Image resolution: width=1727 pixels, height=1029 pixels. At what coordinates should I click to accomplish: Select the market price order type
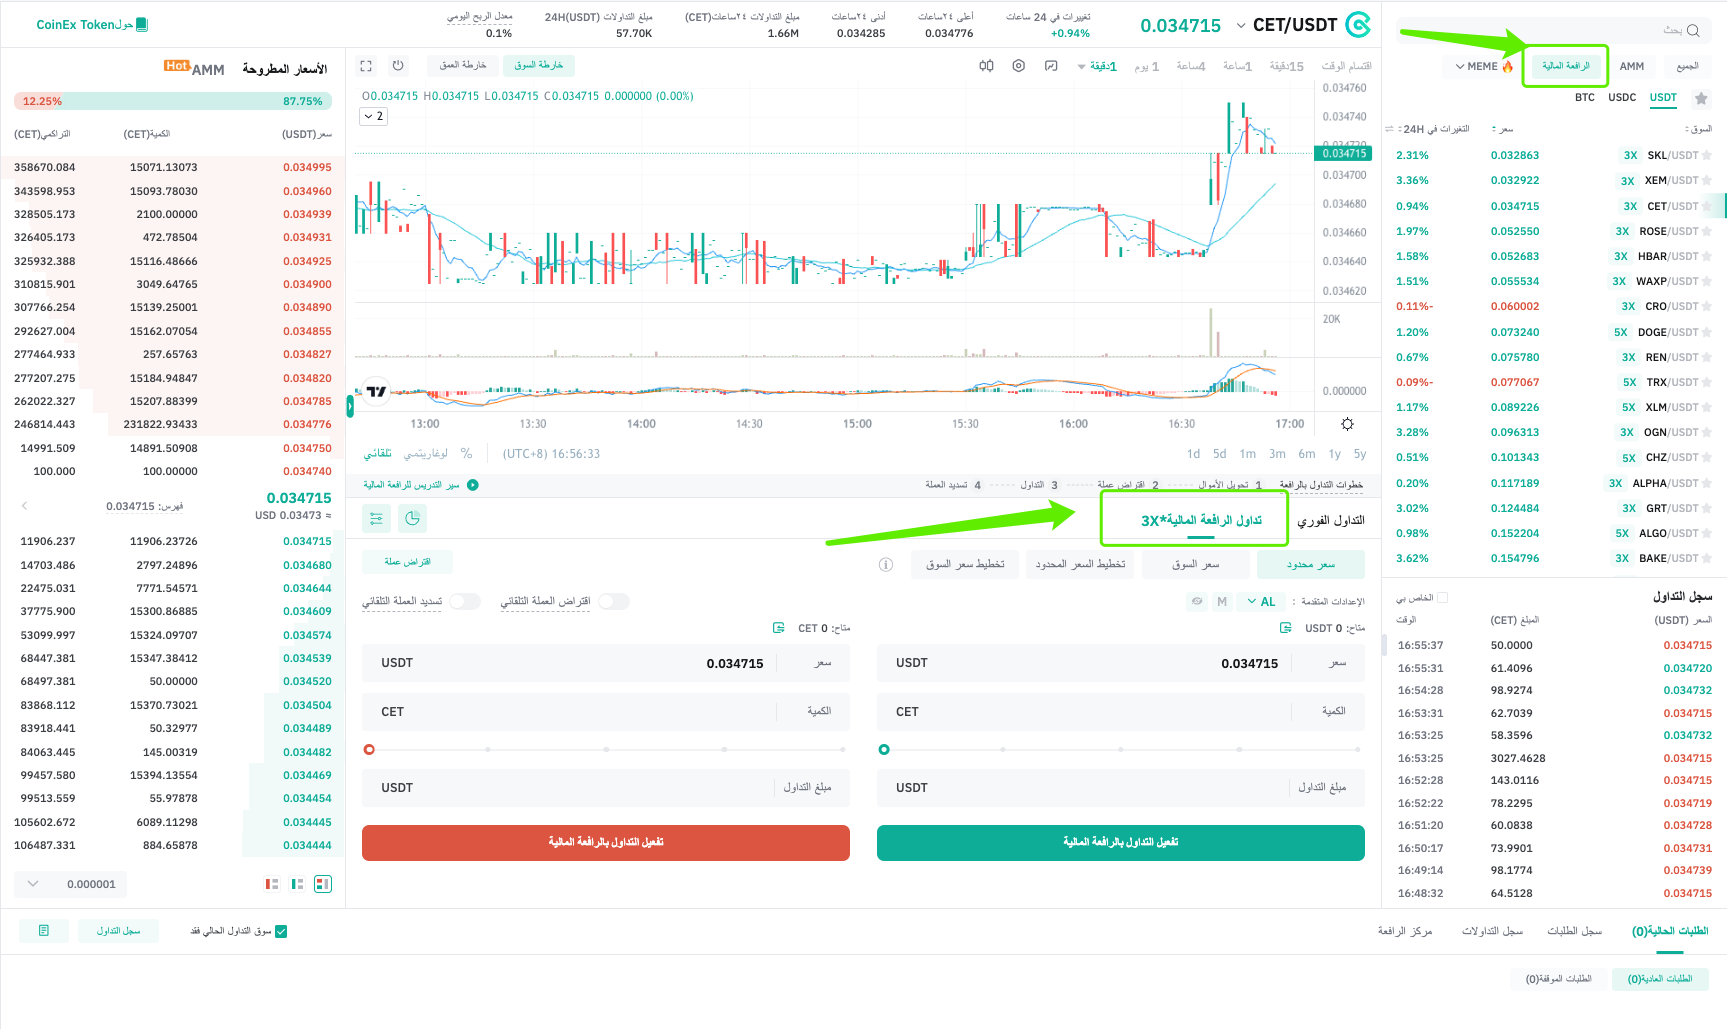[x=1195, y=564]
